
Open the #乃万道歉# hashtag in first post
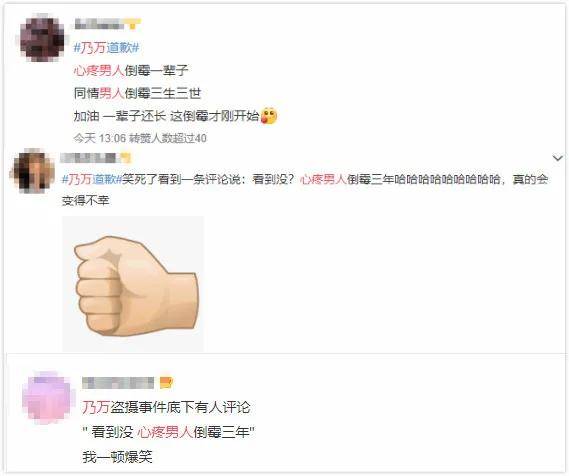pos(106,48)
